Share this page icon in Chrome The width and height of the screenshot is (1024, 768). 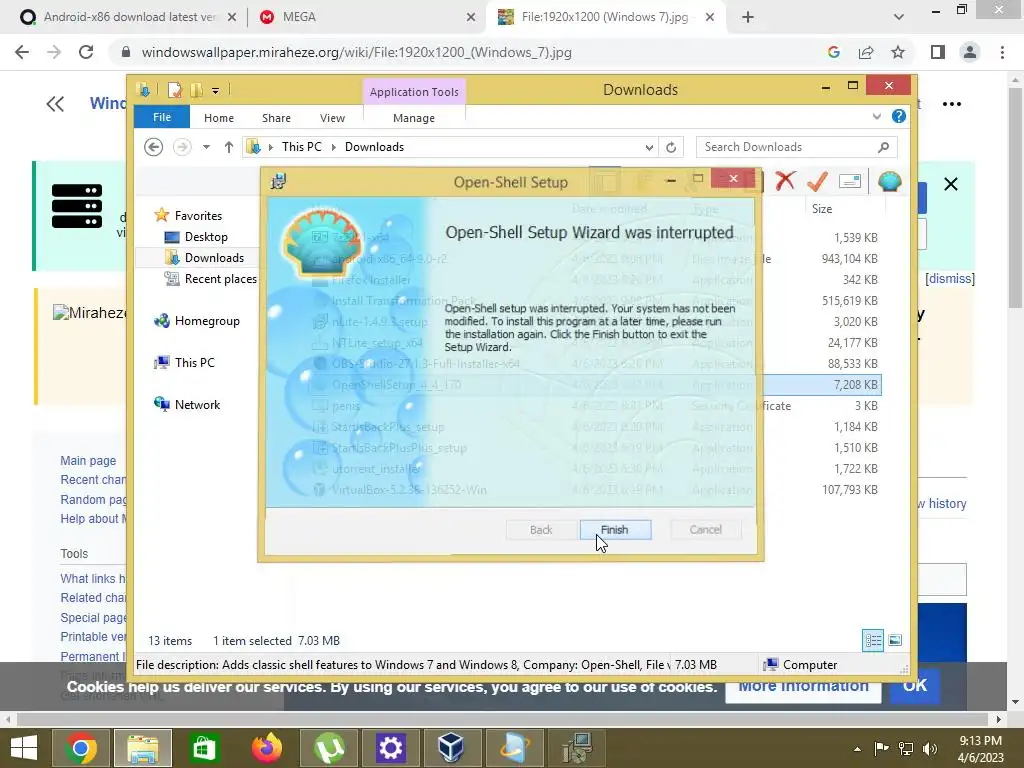point(866,52)
